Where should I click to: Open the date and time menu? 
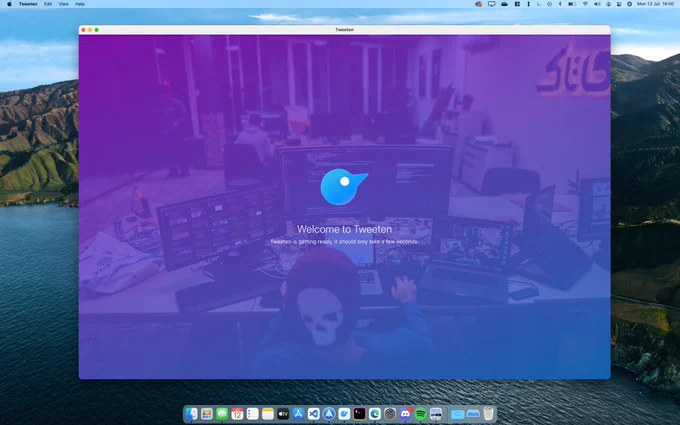click(655, 4)
